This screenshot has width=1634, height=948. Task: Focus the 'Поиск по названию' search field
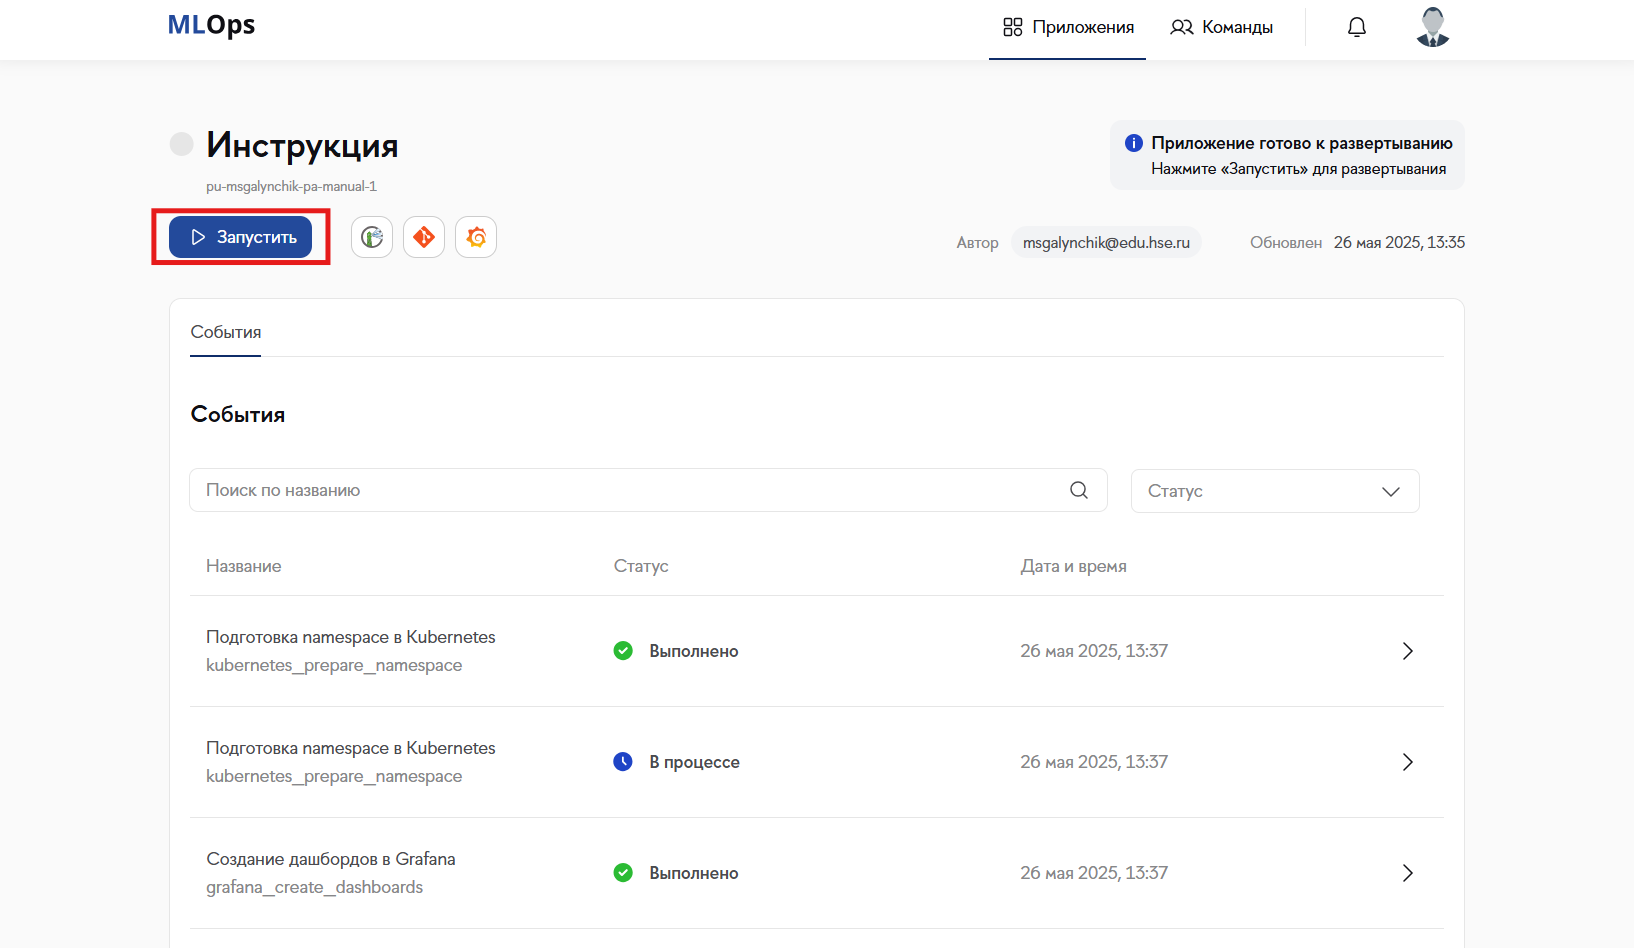pos(630,490)
